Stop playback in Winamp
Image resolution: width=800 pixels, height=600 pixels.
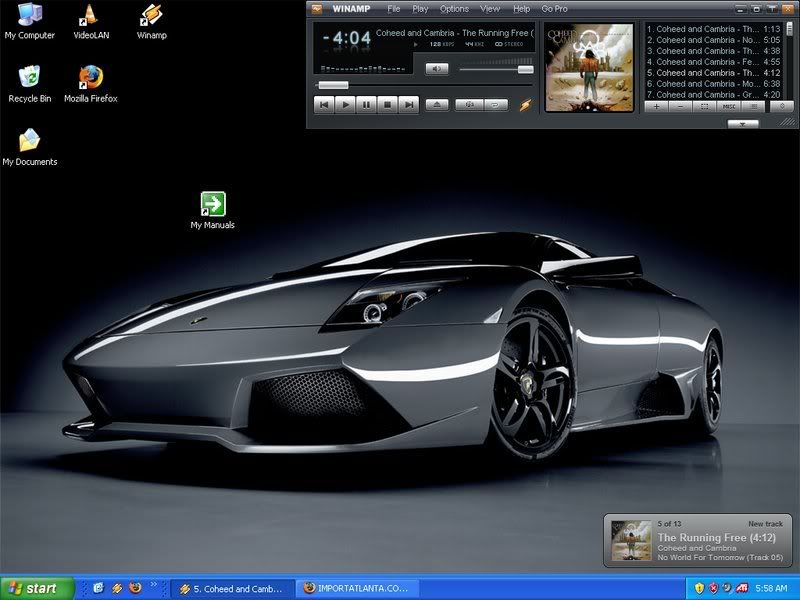(x=388, y=104)
